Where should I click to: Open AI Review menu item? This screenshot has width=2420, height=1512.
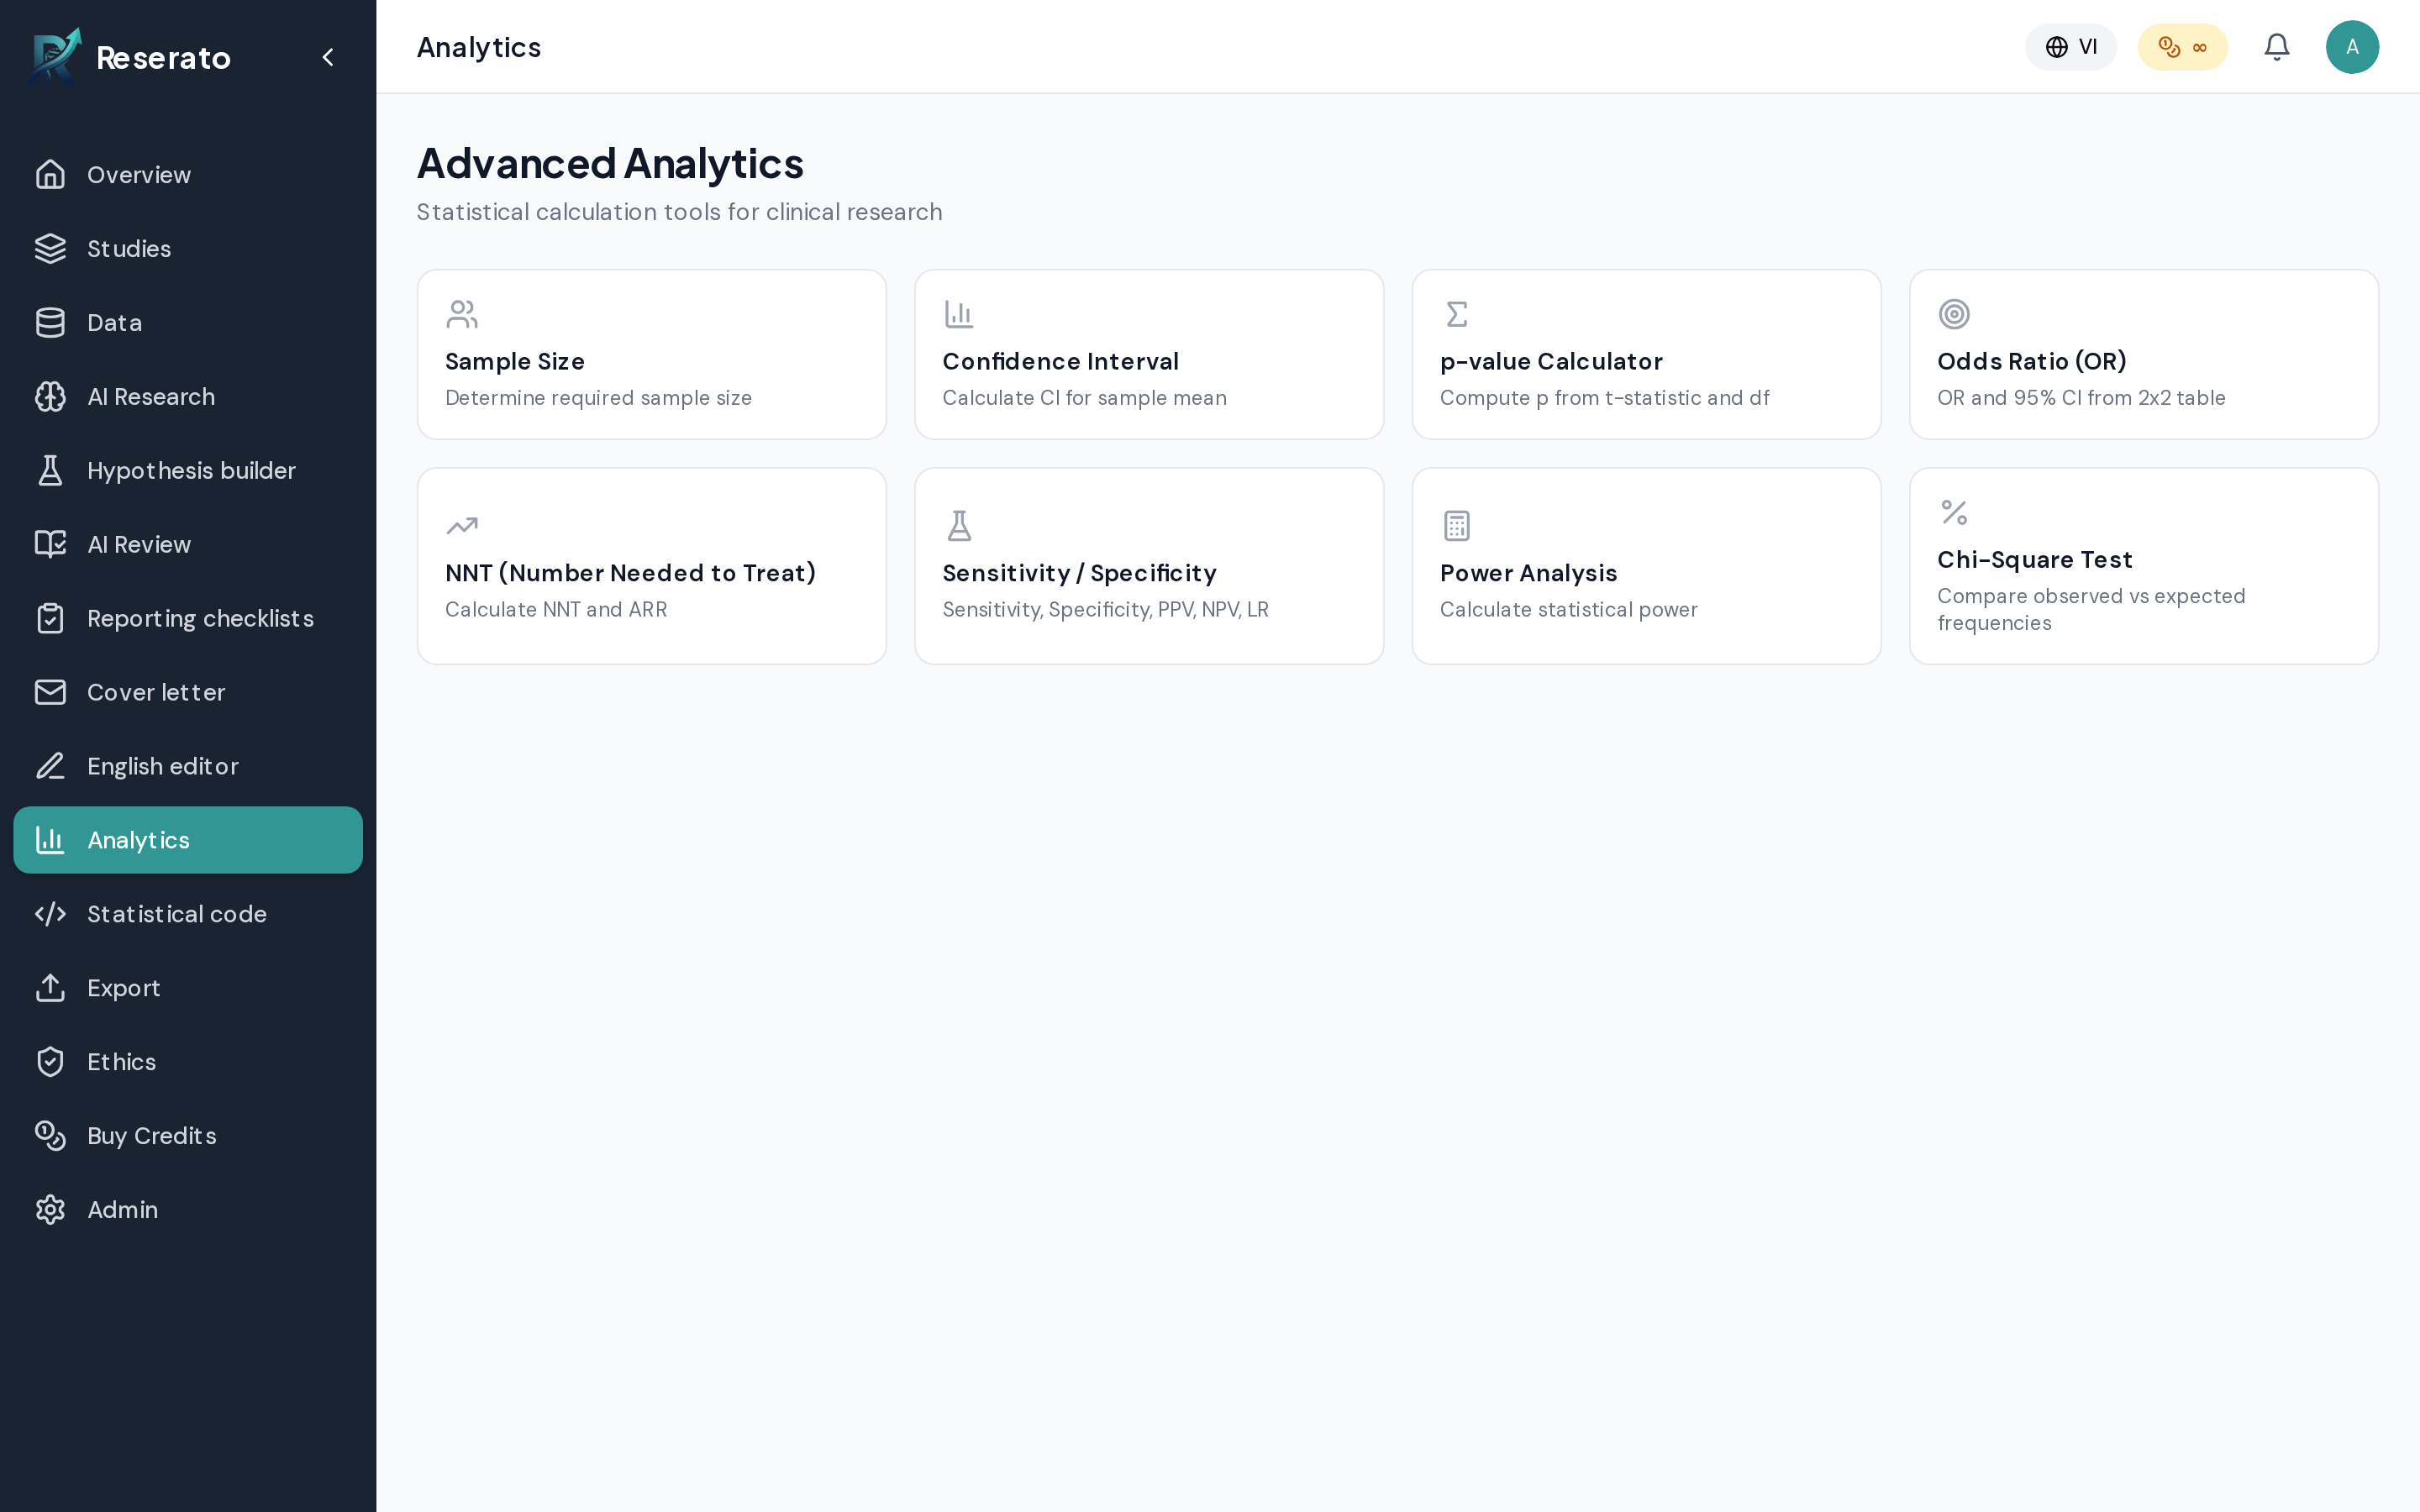(188, 544)
